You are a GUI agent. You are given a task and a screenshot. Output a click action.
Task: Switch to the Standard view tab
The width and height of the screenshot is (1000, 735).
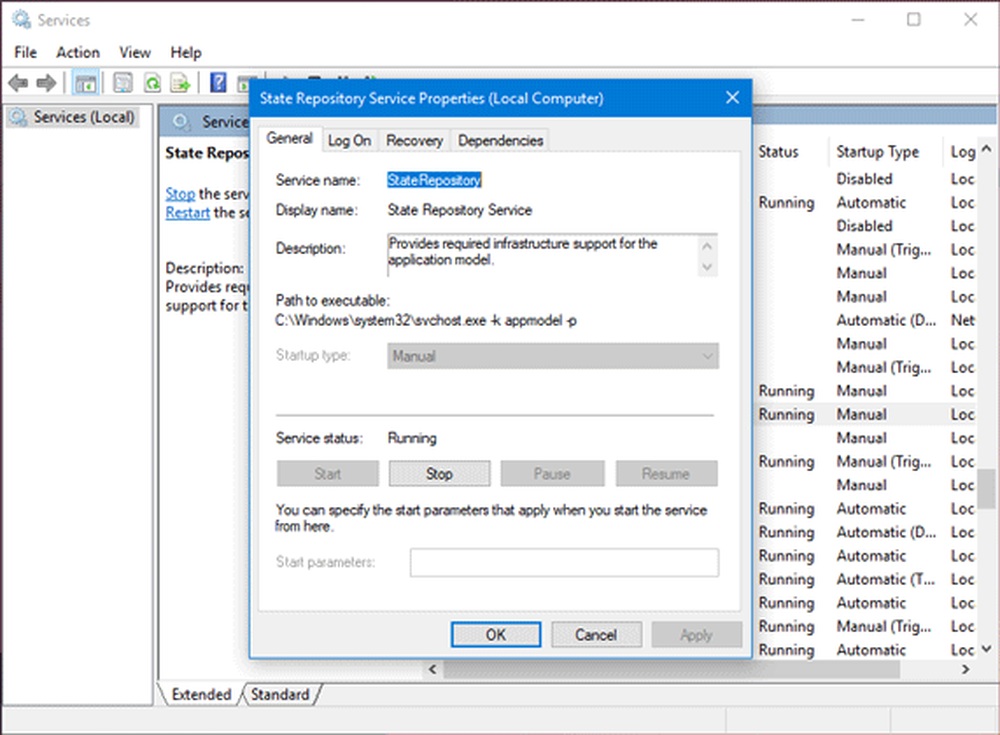click(x=280, y=694)
